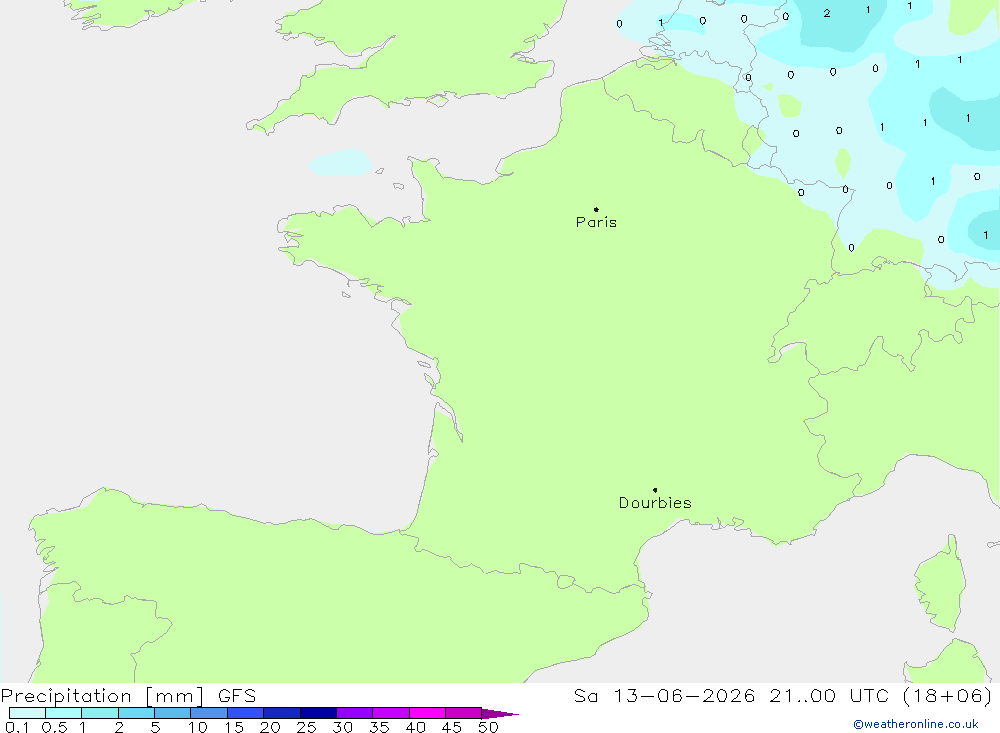The image size is (1000, 733).
Task: Select the dot marker above Paris
Action: tap(596, 209)
